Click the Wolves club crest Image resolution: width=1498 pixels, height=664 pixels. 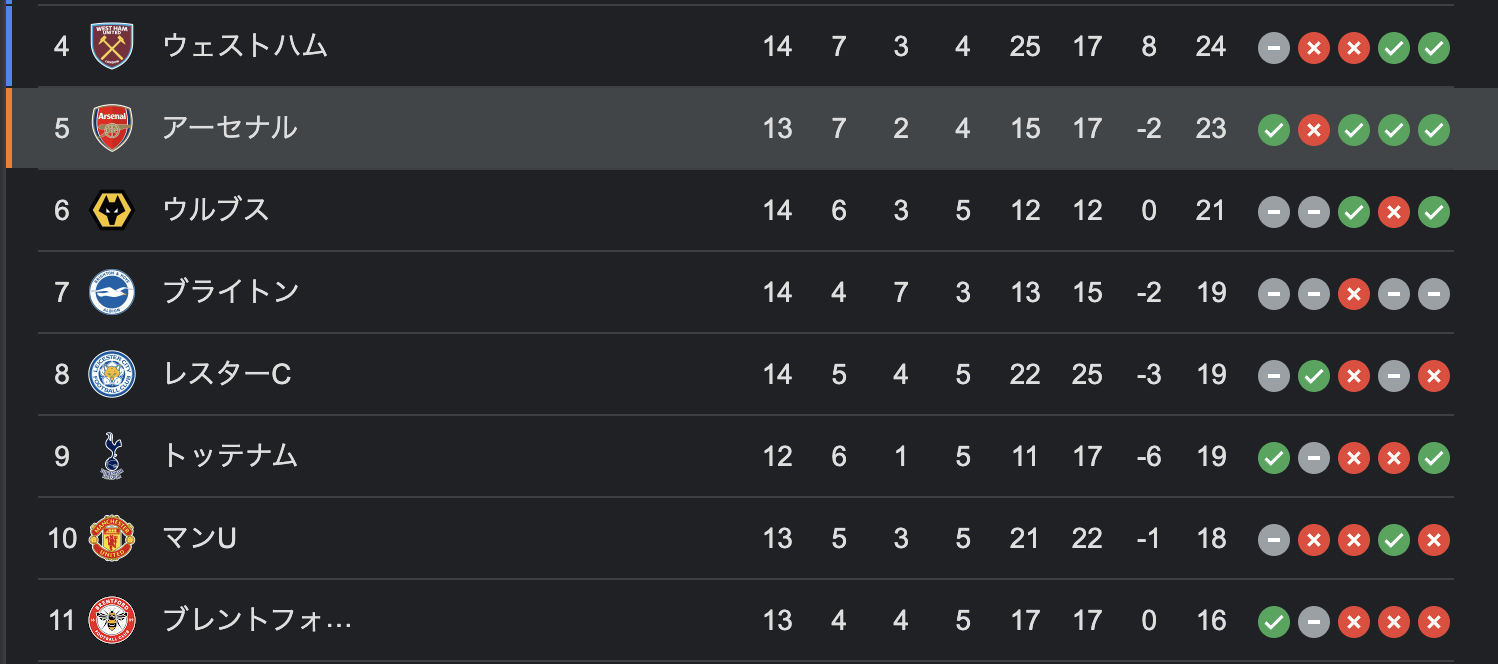[x=112, y=210]
